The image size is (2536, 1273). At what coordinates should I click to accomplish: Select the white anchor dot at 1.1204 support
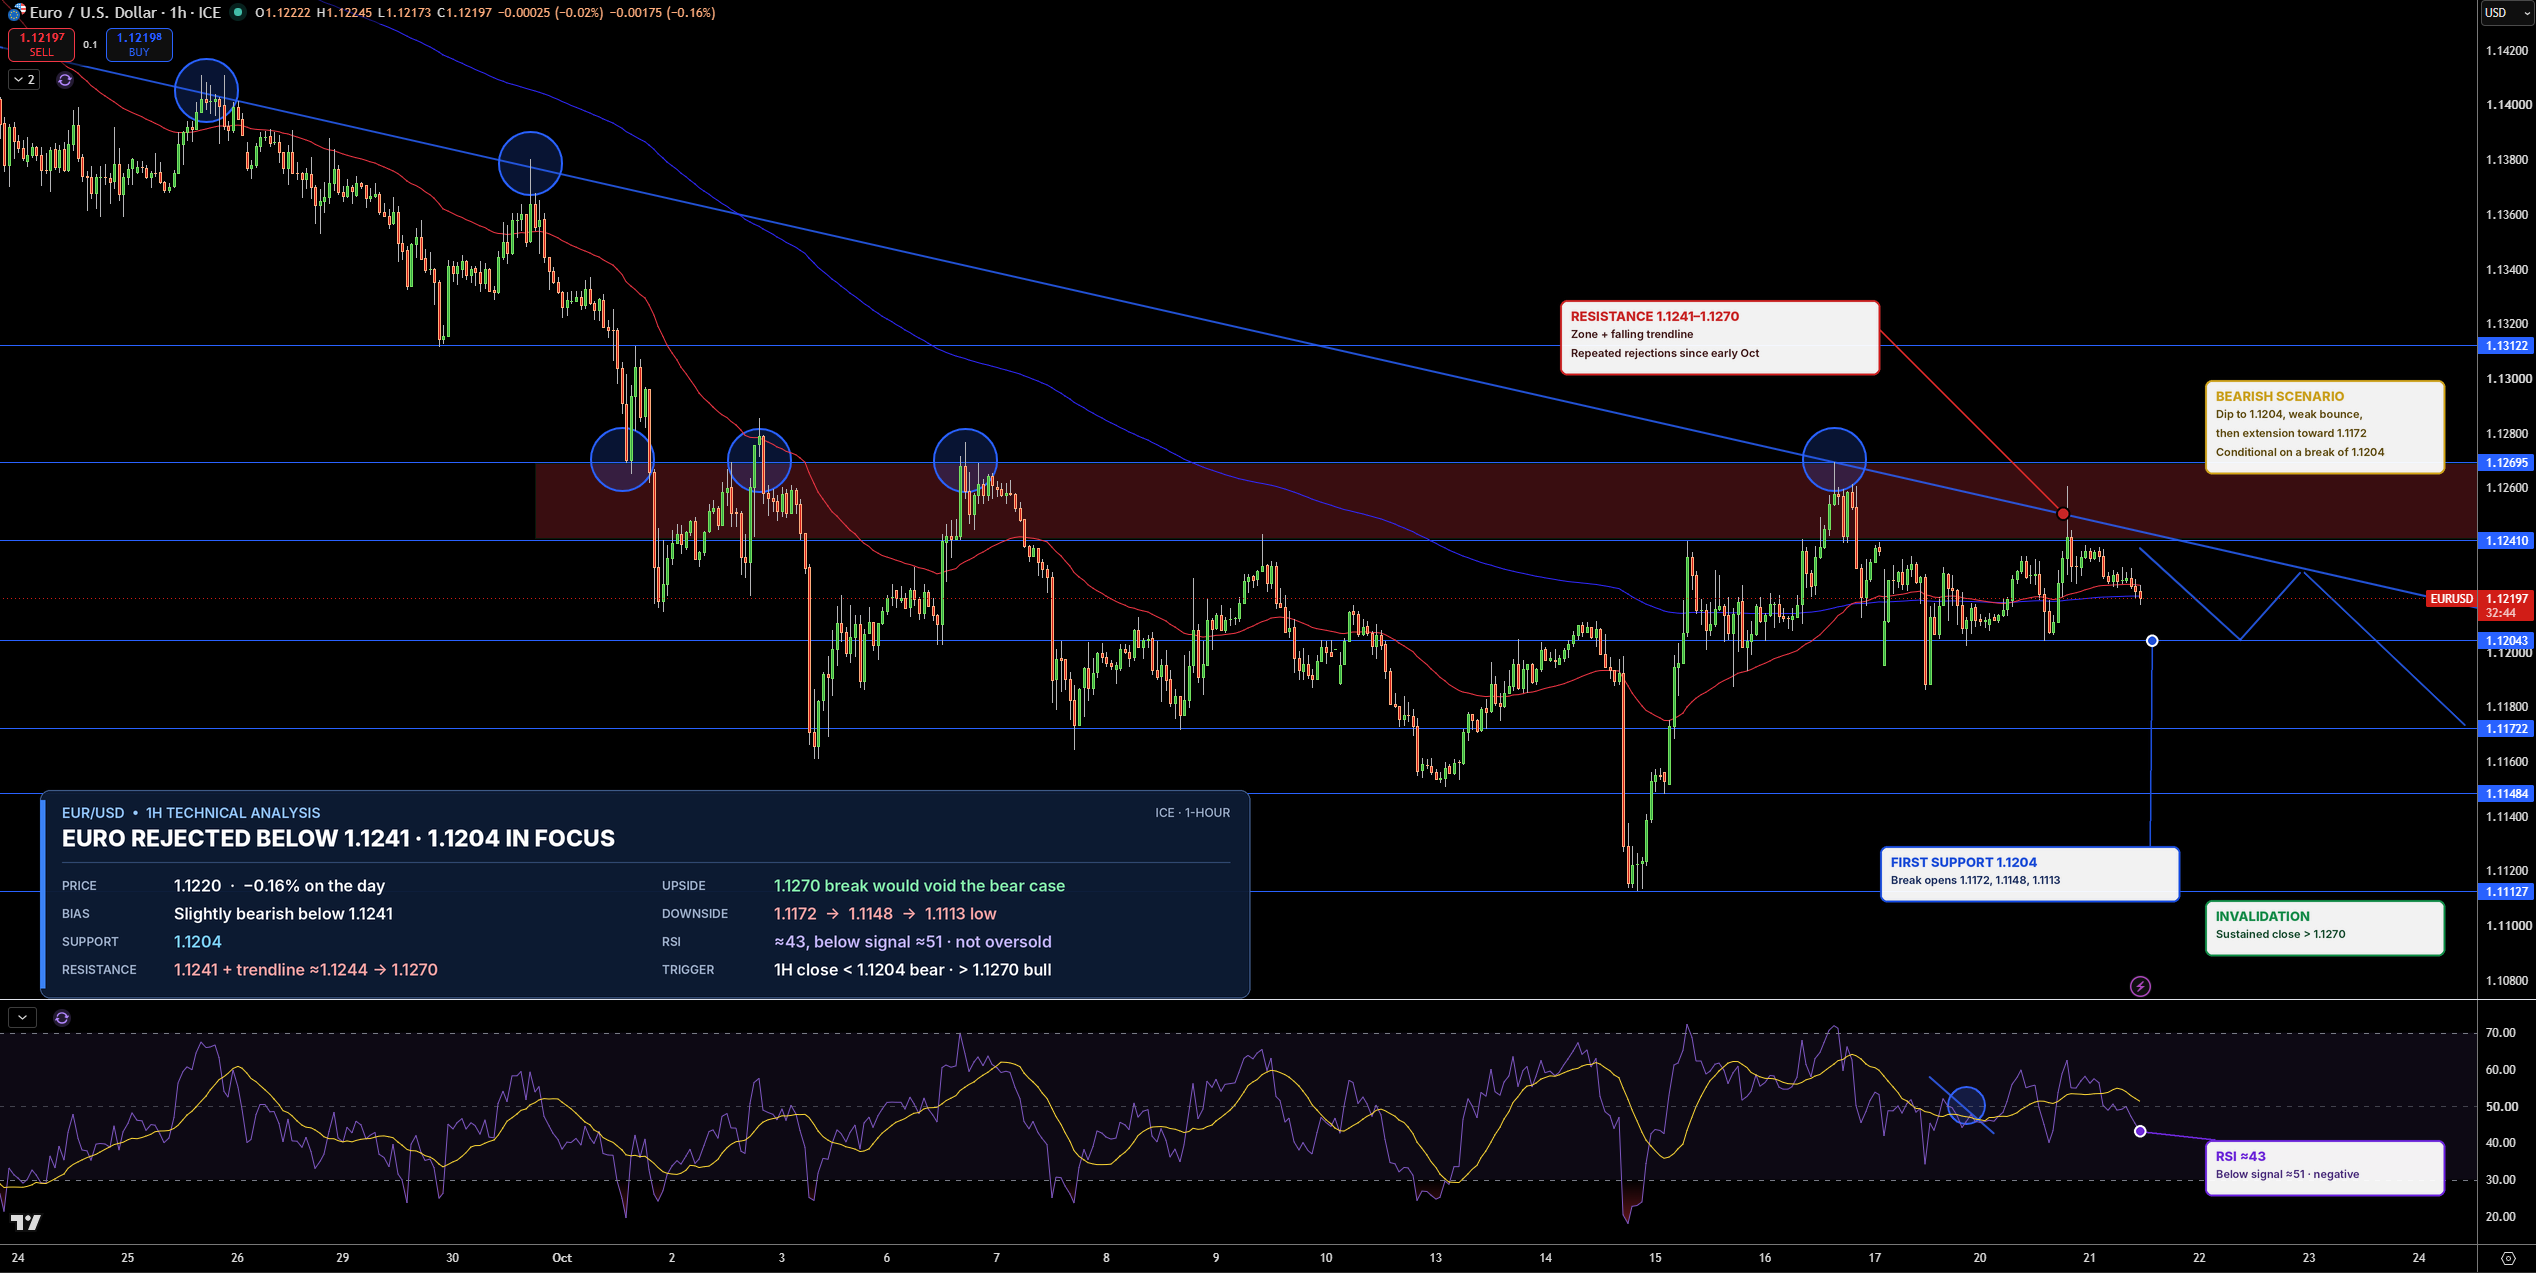coord(2152,641)
